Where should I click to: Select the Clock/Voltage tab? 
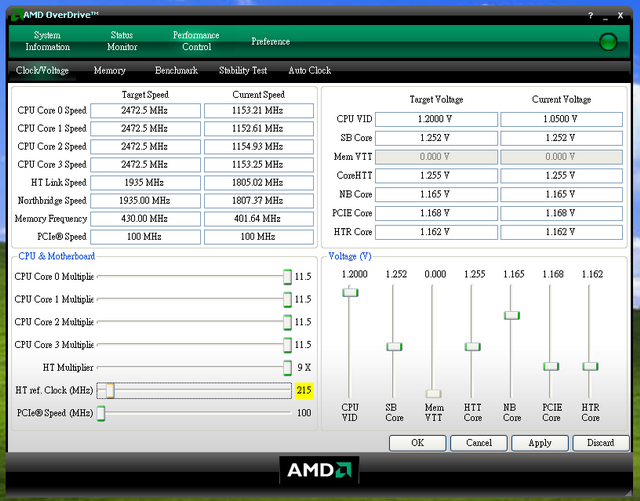point(42,71)
